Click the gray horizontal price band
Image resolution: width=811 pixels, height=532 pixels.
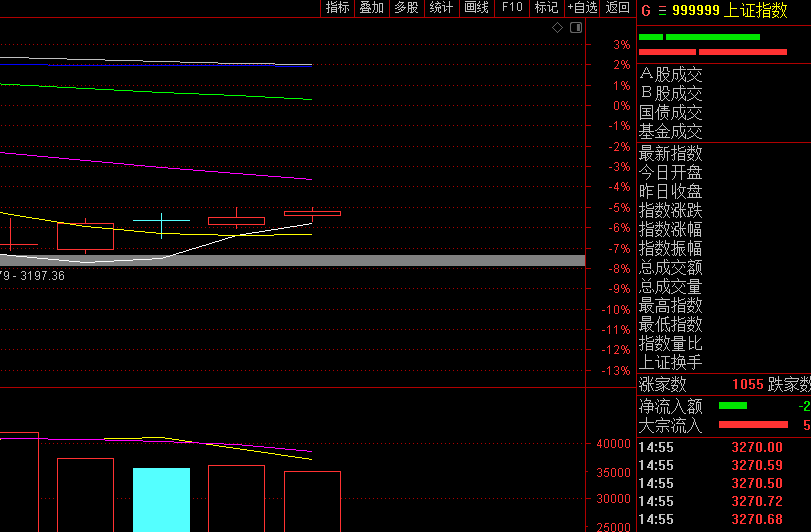(292, 261)
